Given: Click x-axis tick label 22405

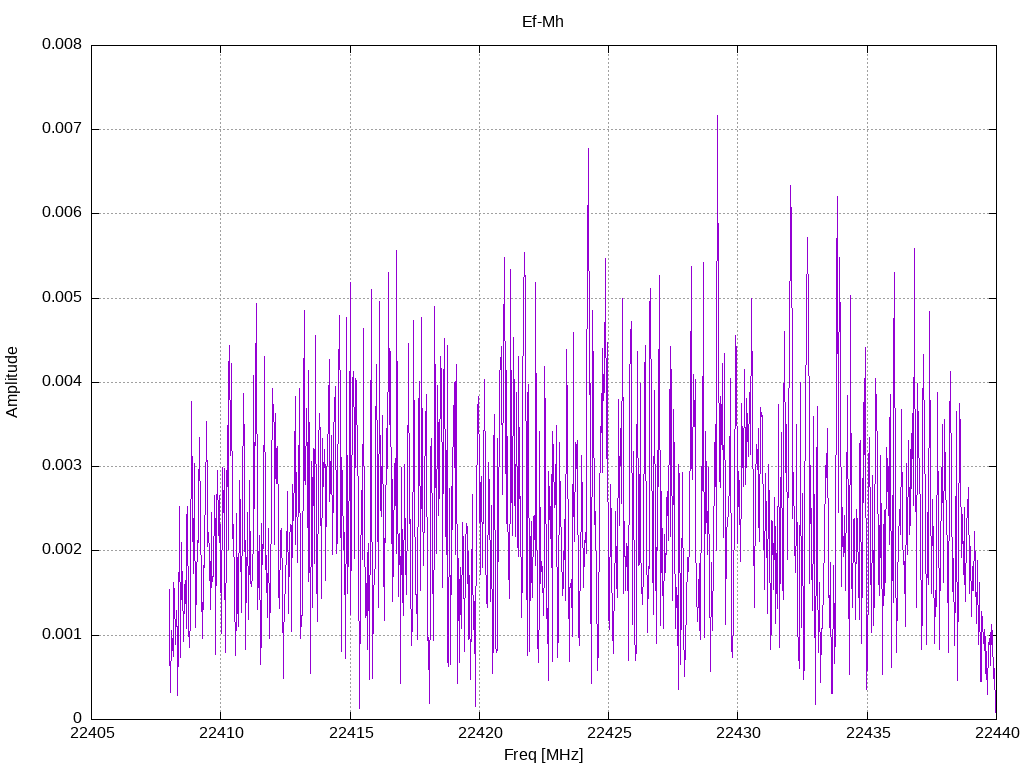Looking at the screenshot, I should click(x=92, y=733).
